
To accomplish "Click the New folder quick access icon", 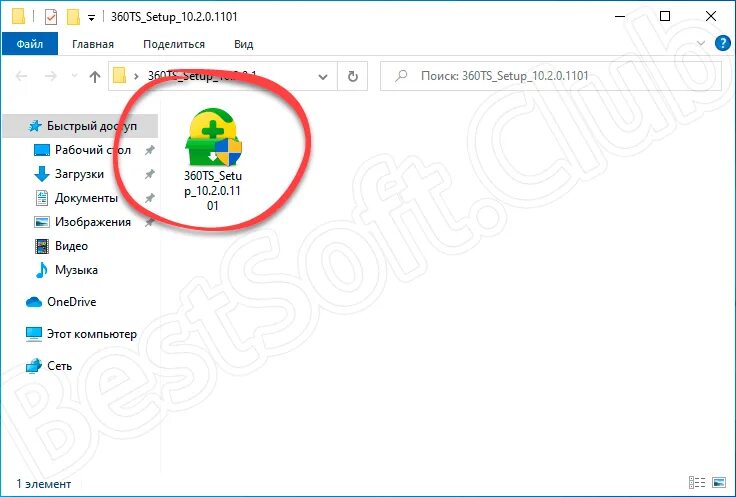I will (x=73, y=17).
